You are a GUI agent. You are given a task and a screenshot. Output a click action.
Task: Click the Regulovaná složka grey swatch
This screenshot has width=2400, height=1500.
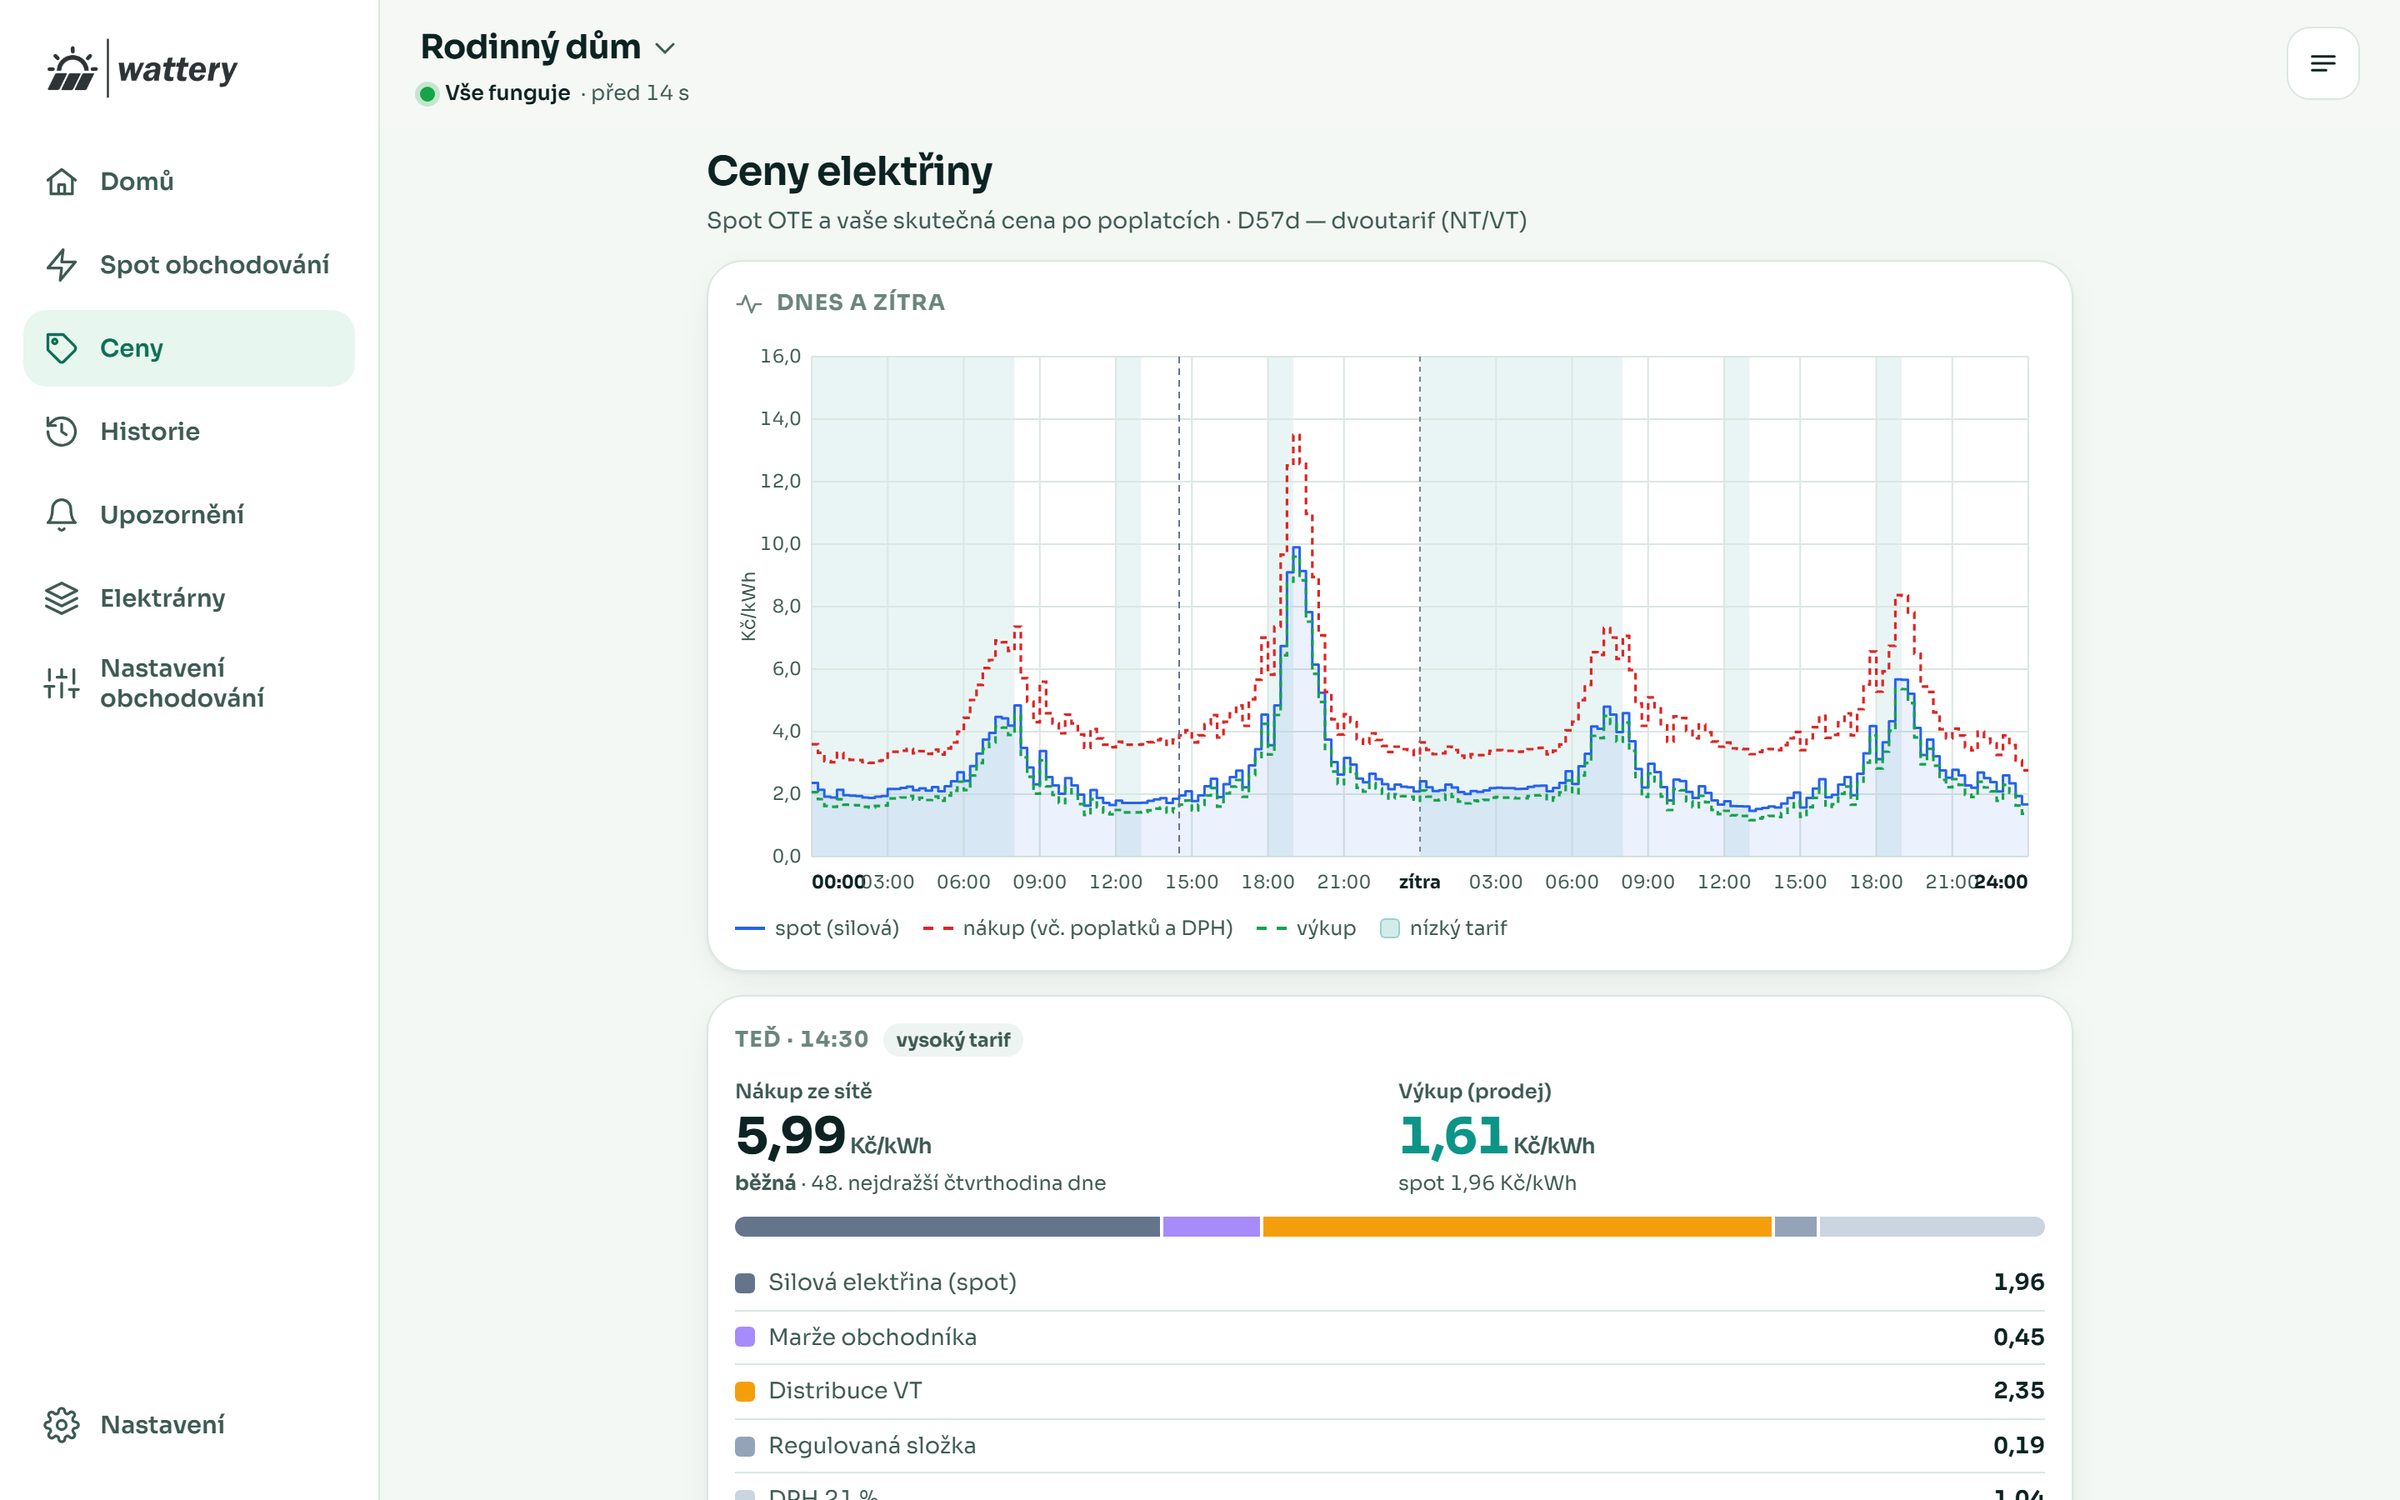745,1446
